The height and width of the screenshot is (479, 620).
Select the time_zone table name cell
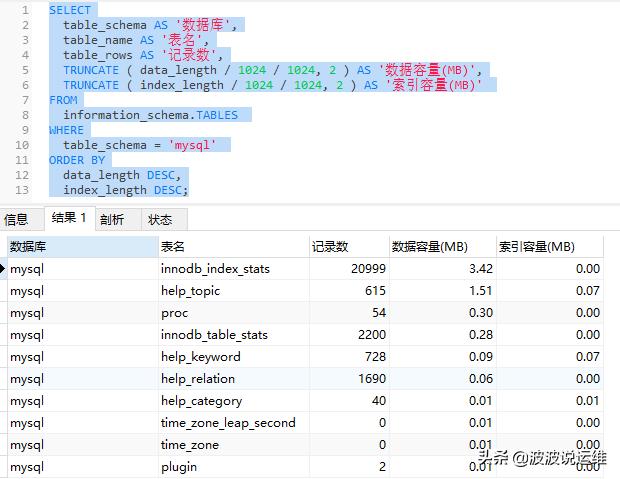pyautogui.click(x=234, y=445)
